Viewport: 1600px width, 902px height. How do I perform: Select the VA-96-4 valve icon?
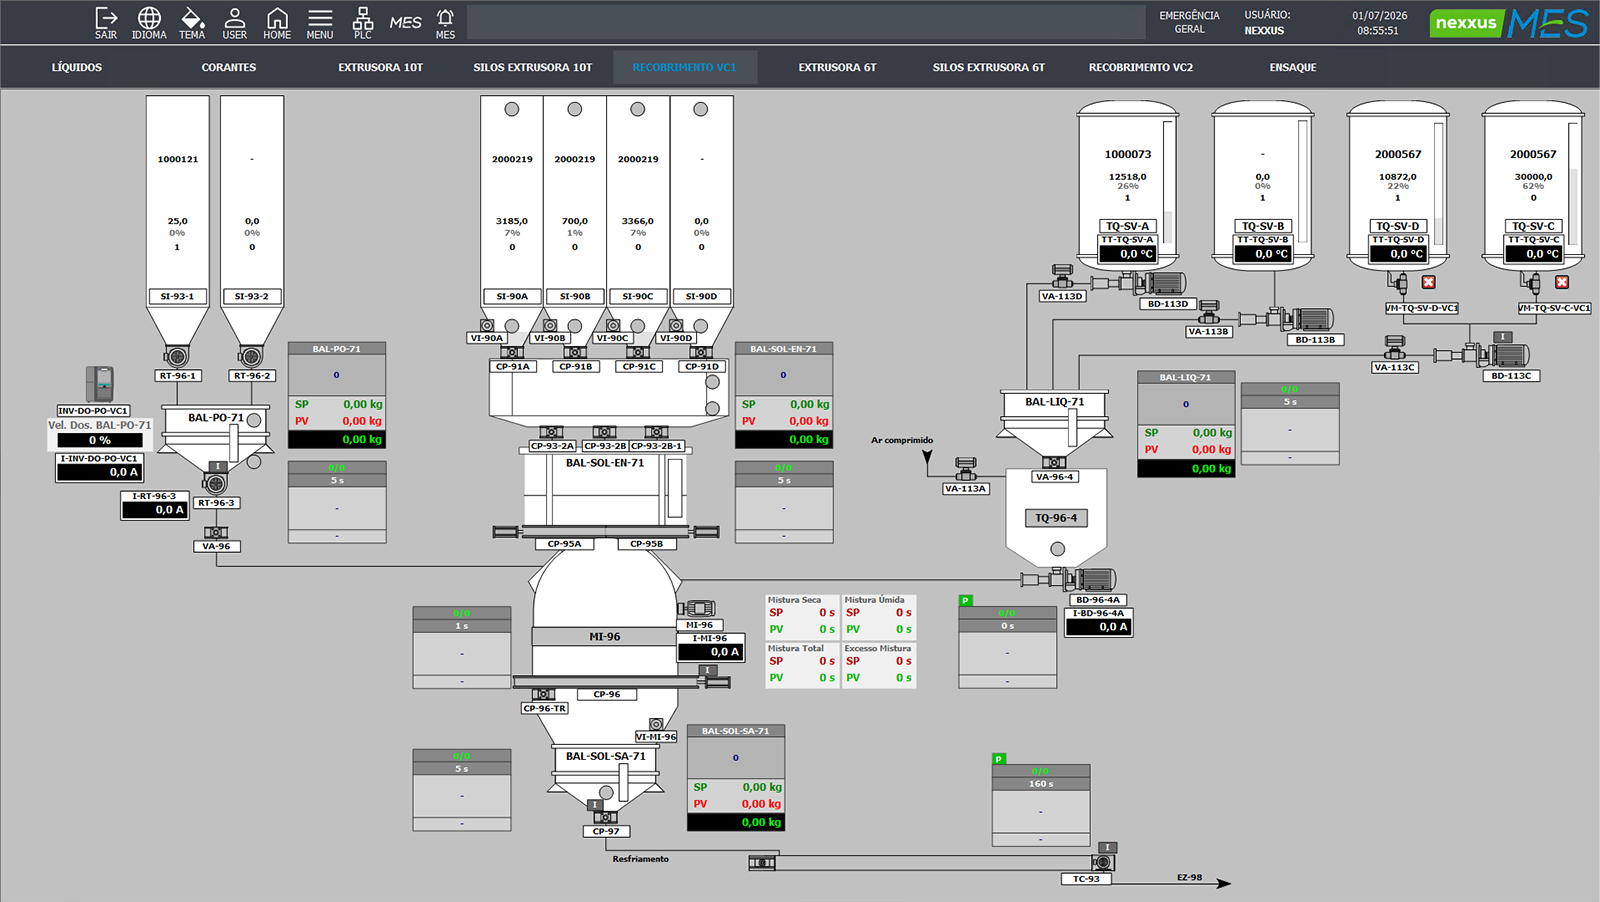1054,462
